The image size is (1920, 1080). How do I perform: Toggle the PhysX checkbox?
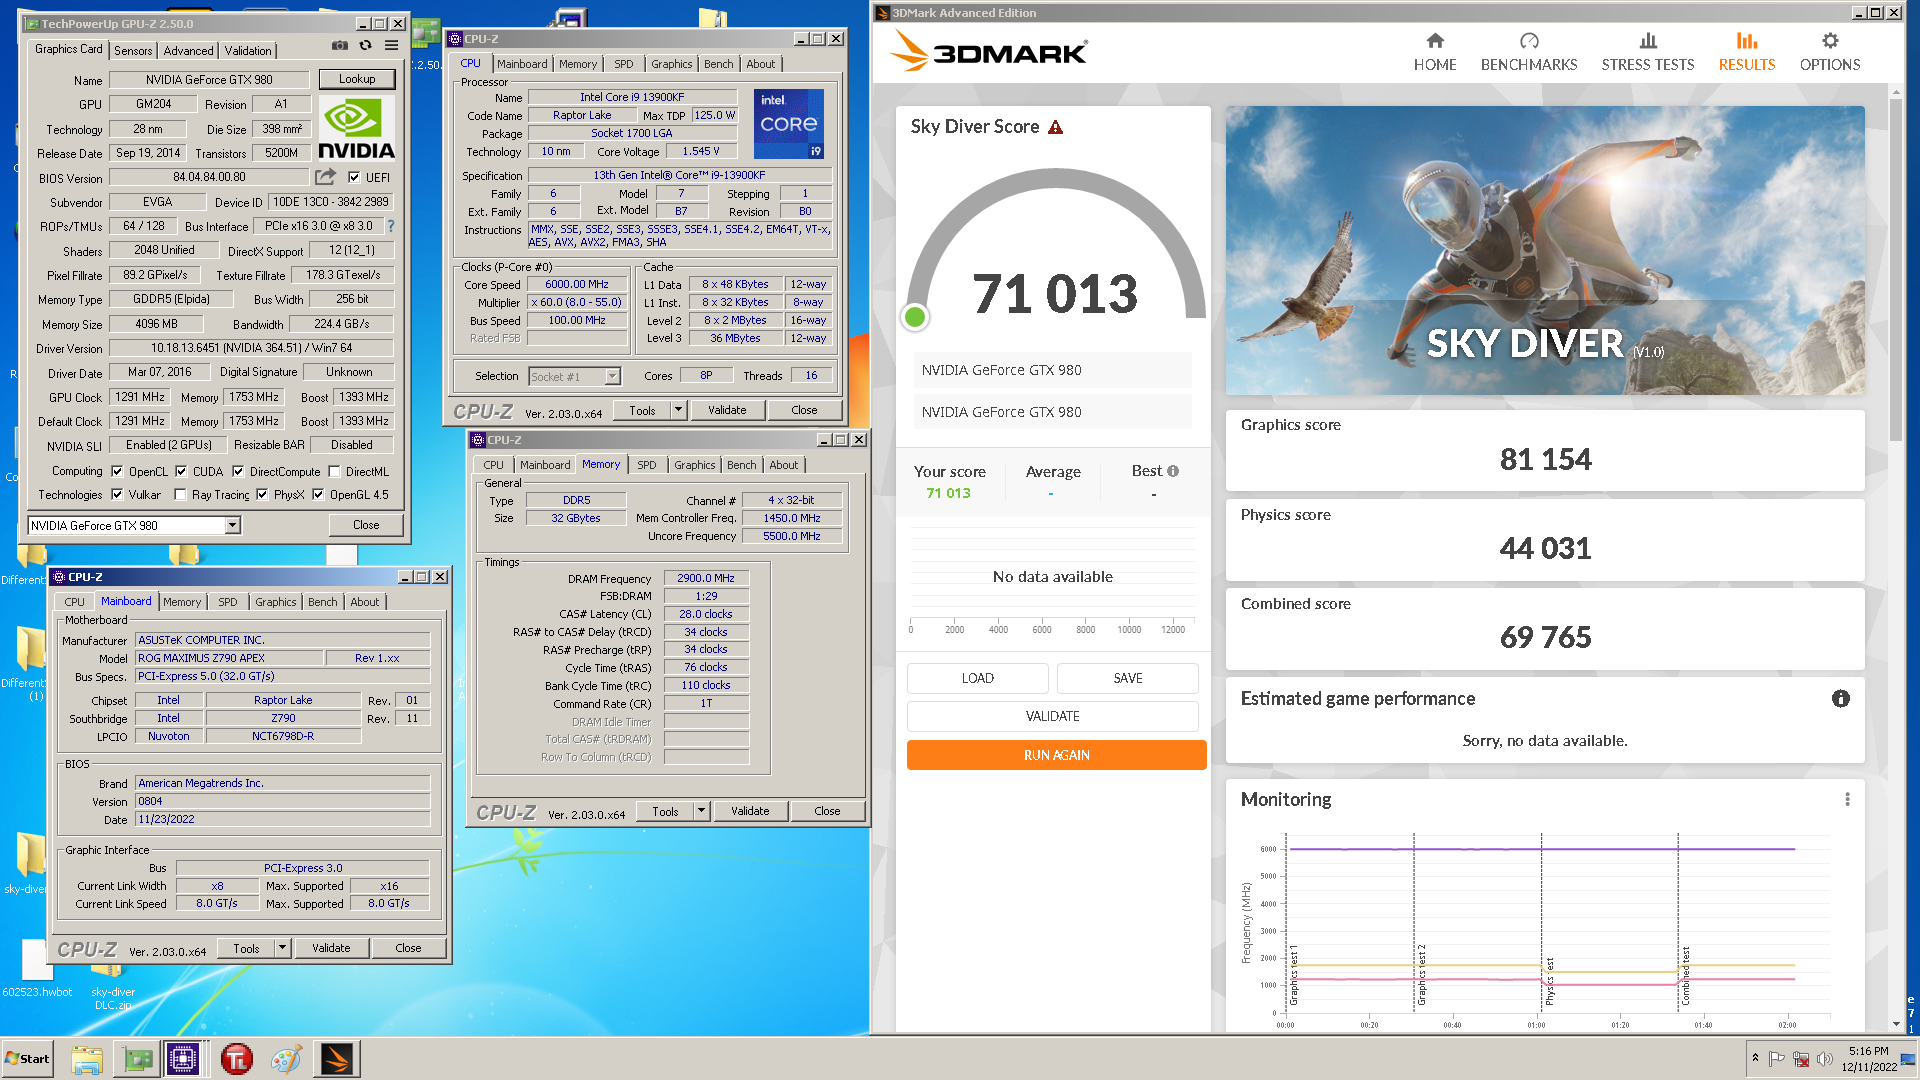click(x=262, y=494)
